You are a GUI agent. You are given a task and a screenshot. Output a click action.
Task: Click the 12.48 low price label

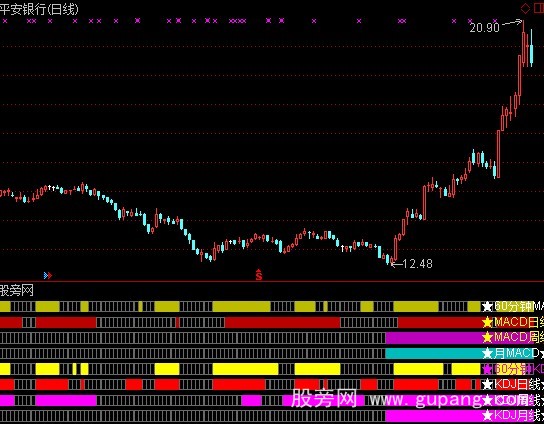418,264
